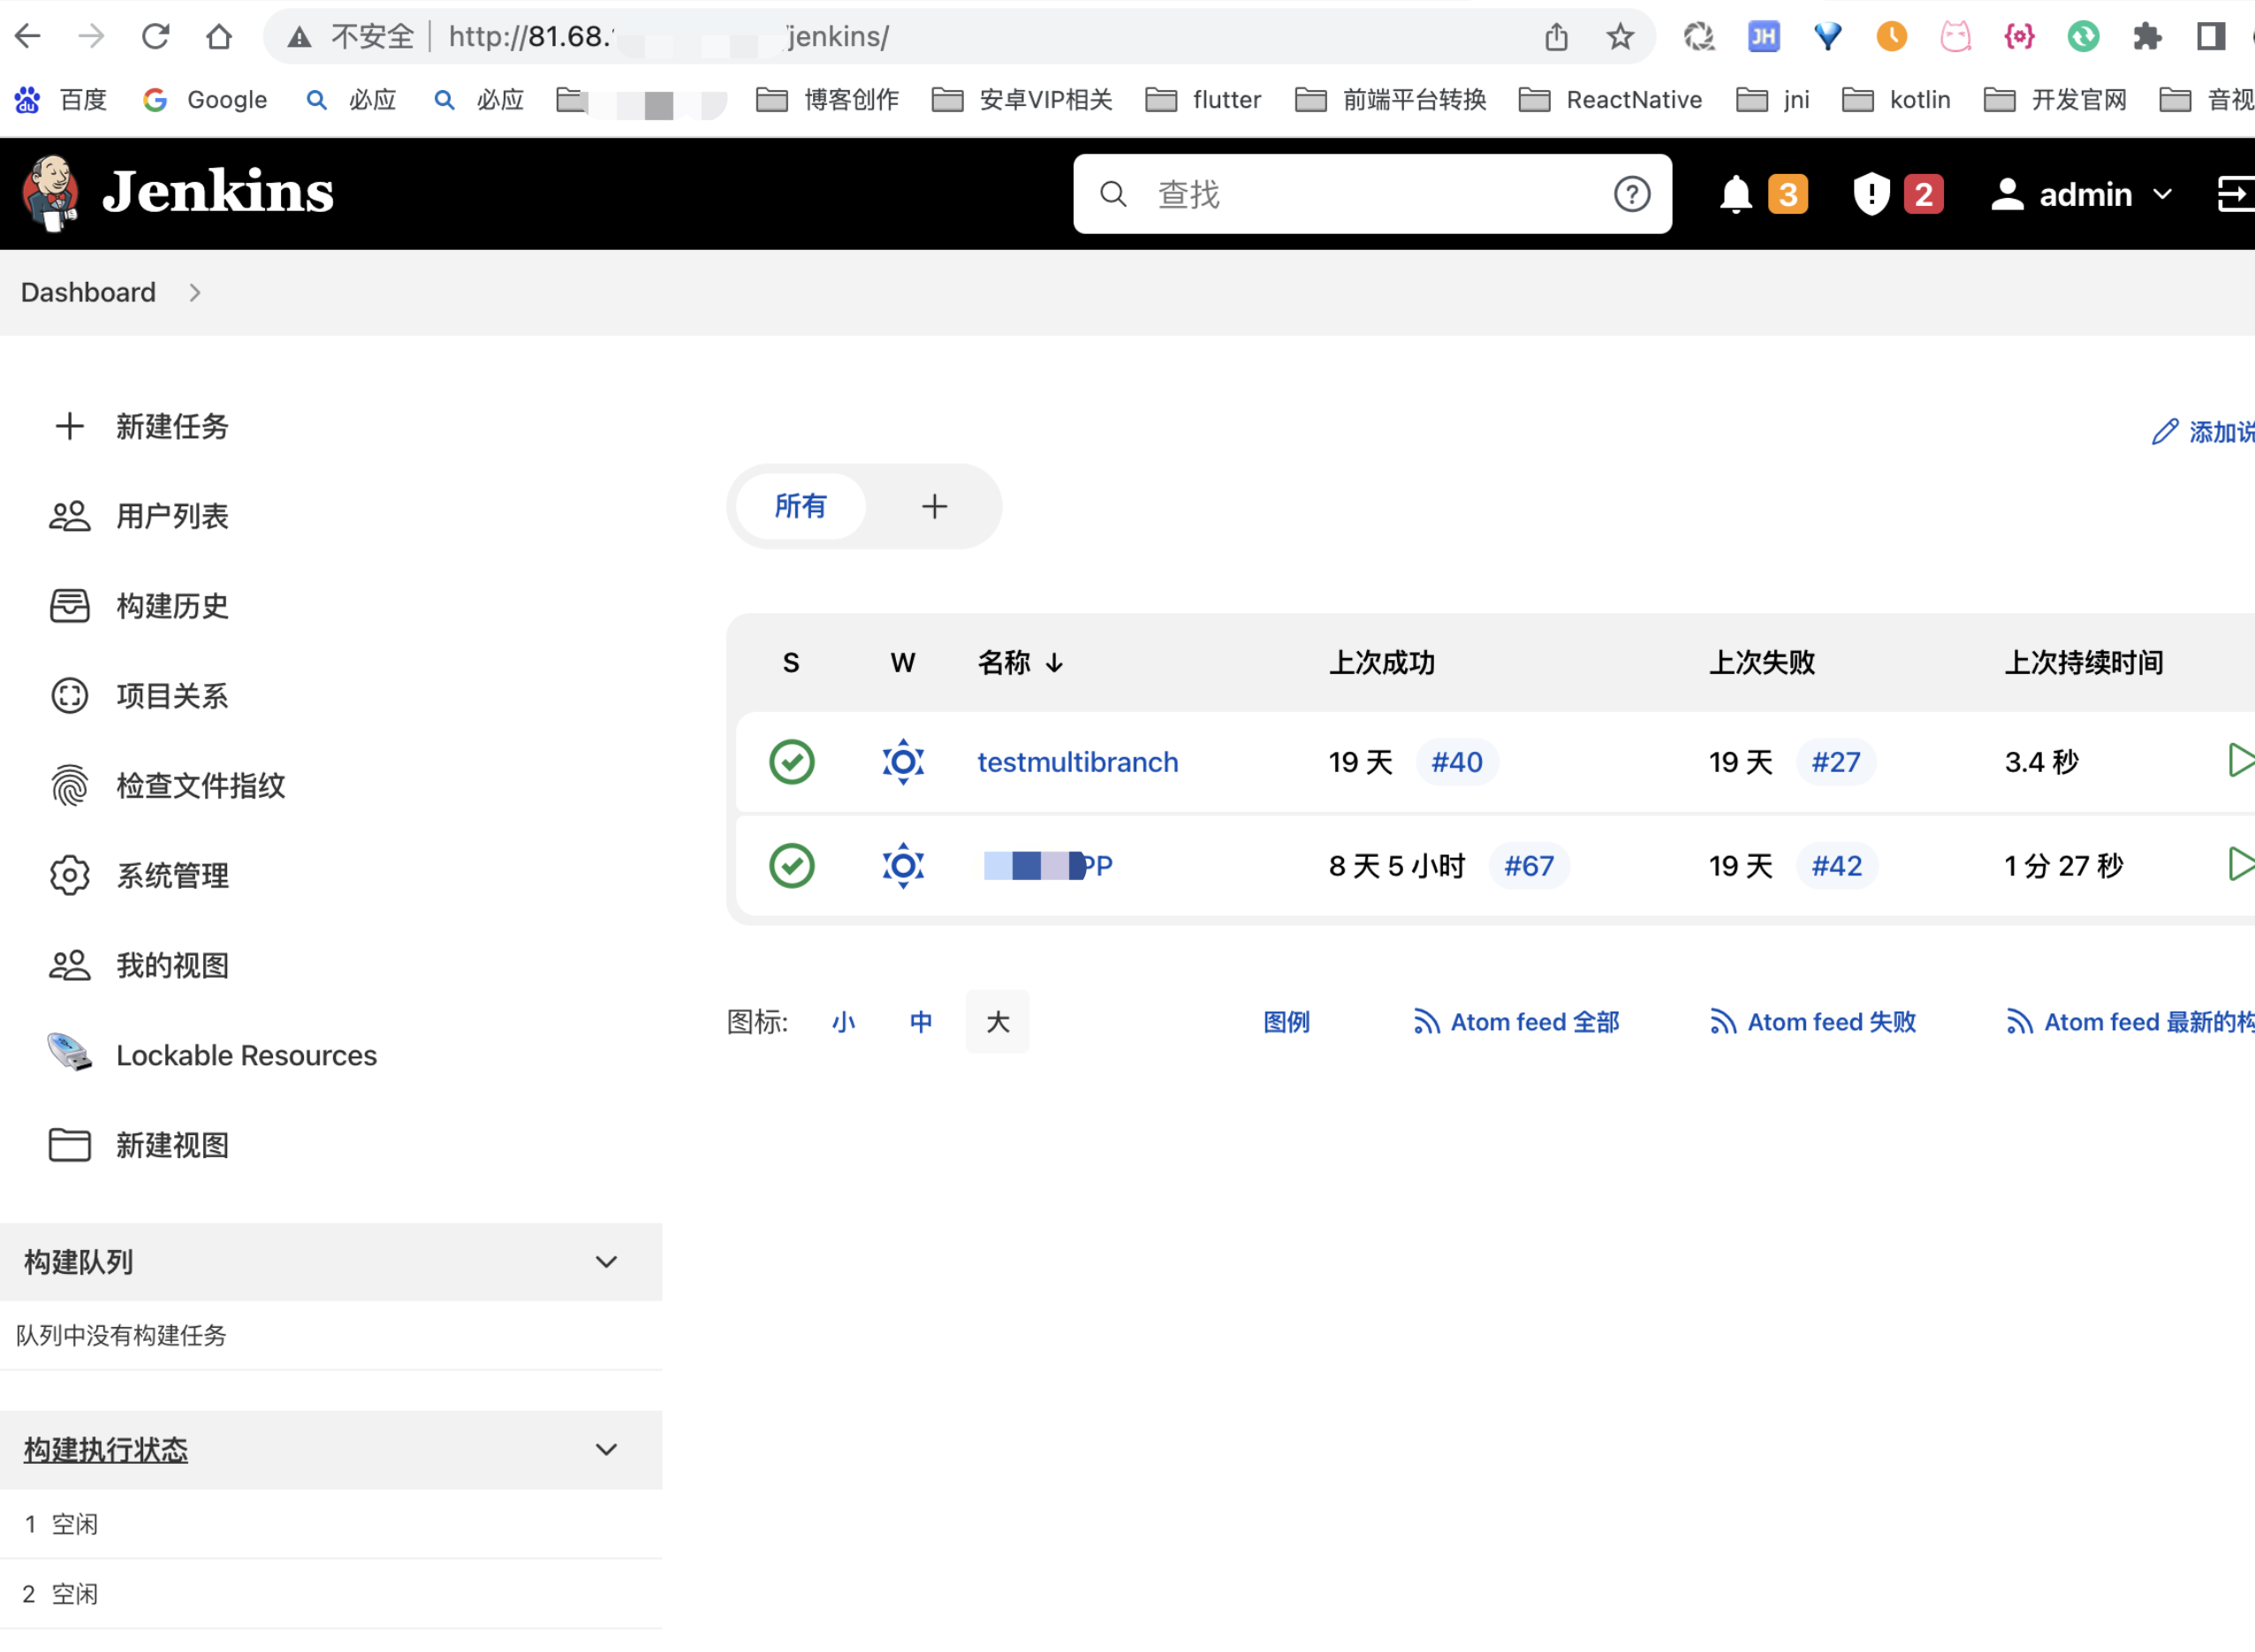Collapse the 构建队列 panel
The height and width of the screenshot is (1652, 2255).
tap(606, 1262)
